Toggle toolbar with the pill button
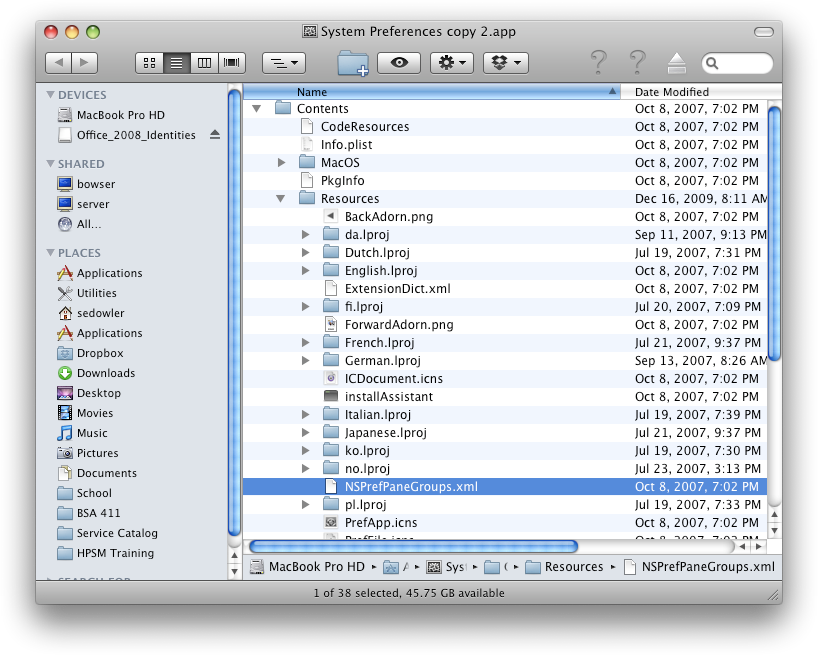Screen dimensions: 818x655 pyautogui.click(x=764, y=32)
